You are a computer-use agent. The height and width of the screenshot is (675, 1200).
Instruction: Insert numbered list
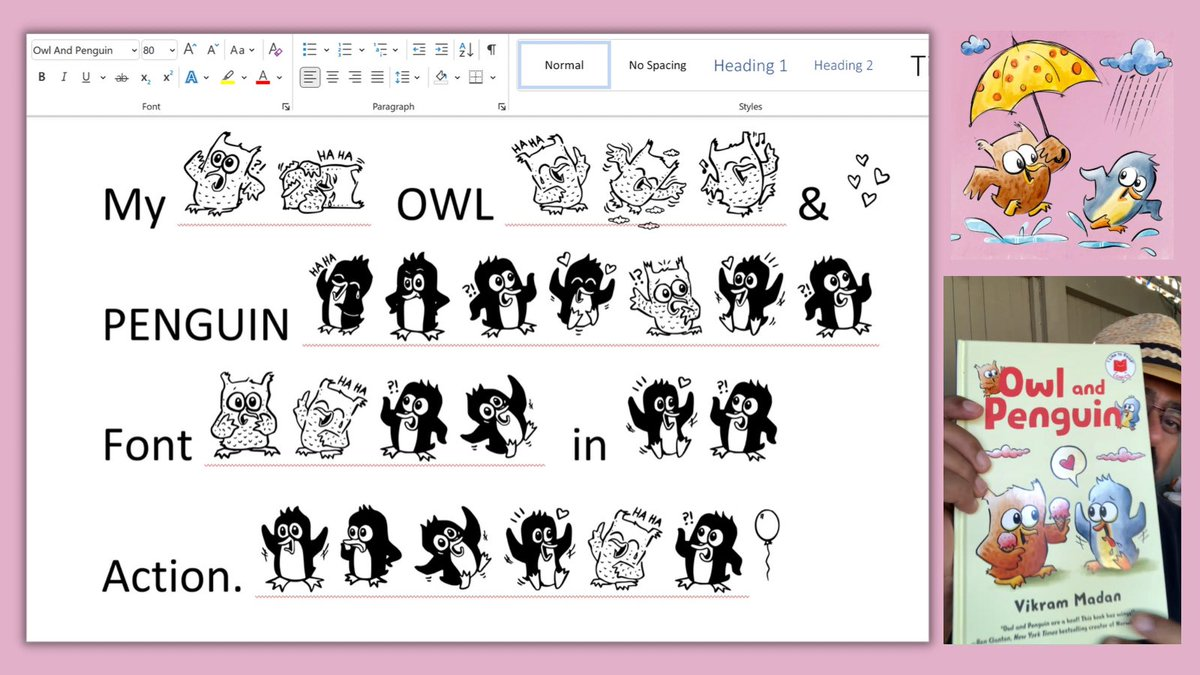pos(344,49)
